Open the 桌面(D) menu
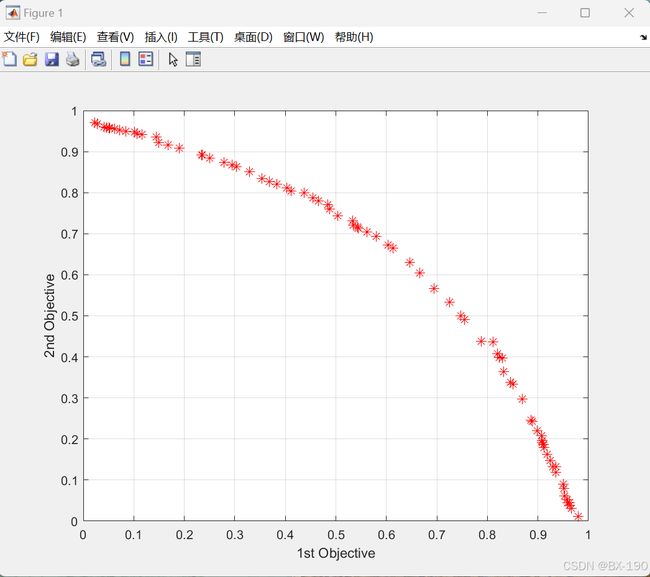Screen dimensions: 650x577 253,37
